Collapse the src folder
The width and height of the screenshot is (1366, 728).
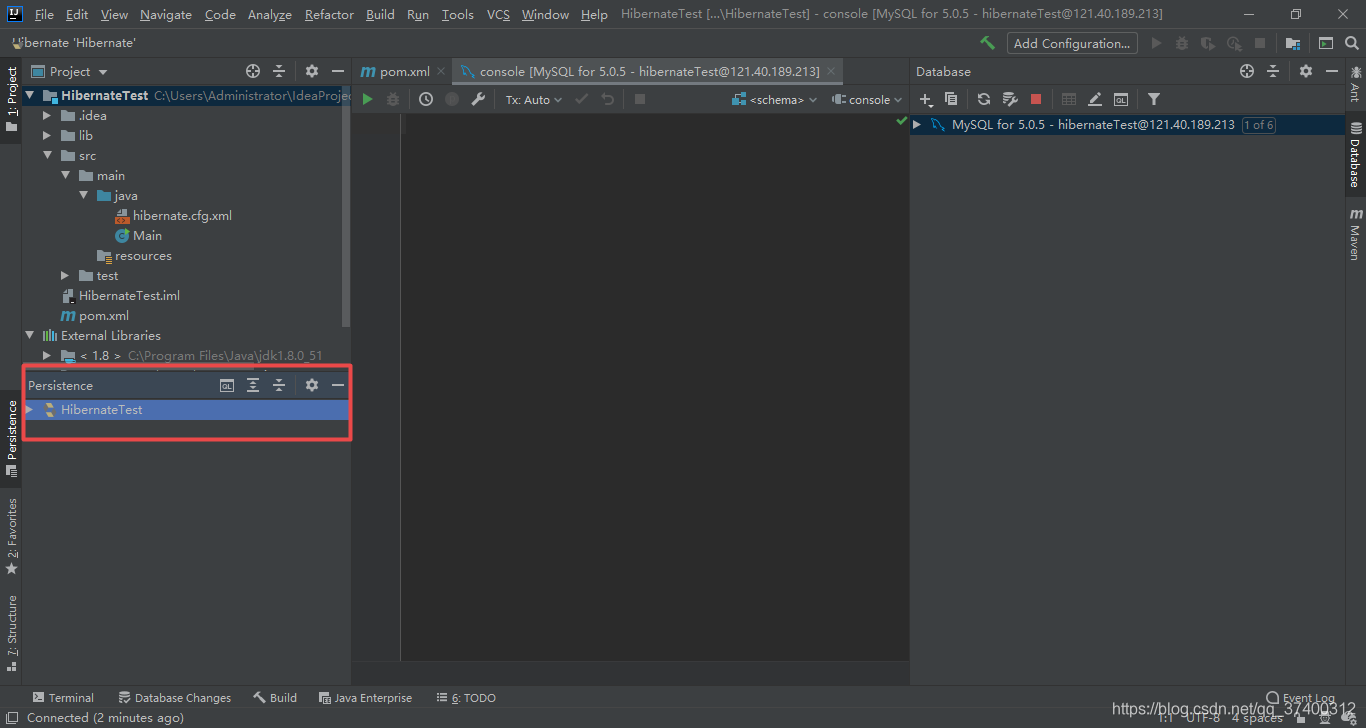point(47,156)
